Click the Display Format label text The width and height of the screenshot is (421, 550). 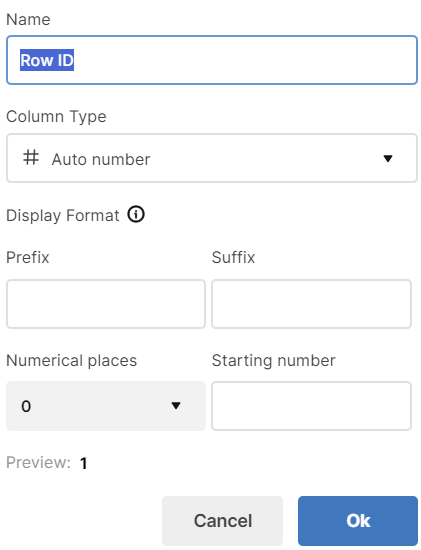point(63,215)
